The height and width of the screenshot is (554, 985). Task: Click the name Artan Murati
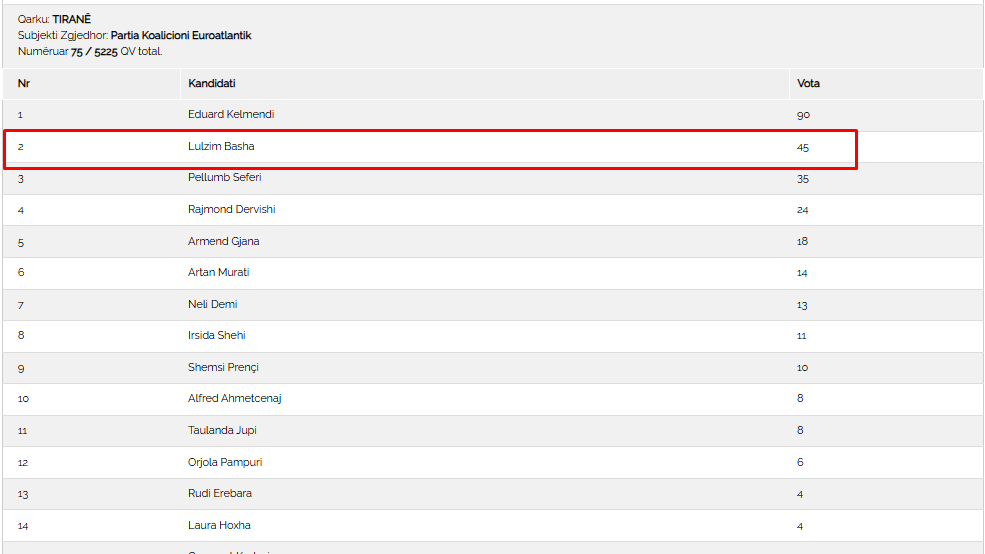pos(219,272)
